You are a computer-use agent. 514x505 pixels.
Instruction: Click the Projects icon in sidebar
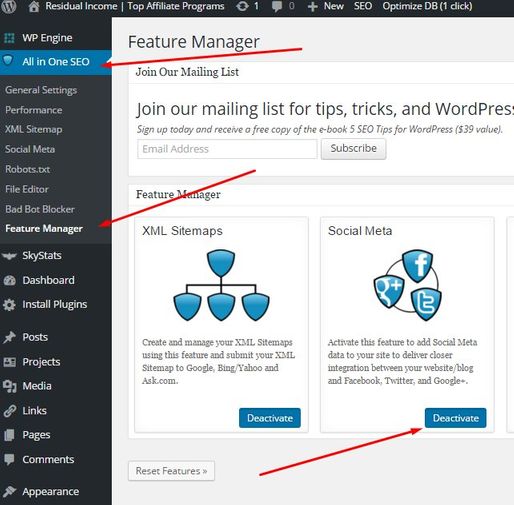click(9, 362)
